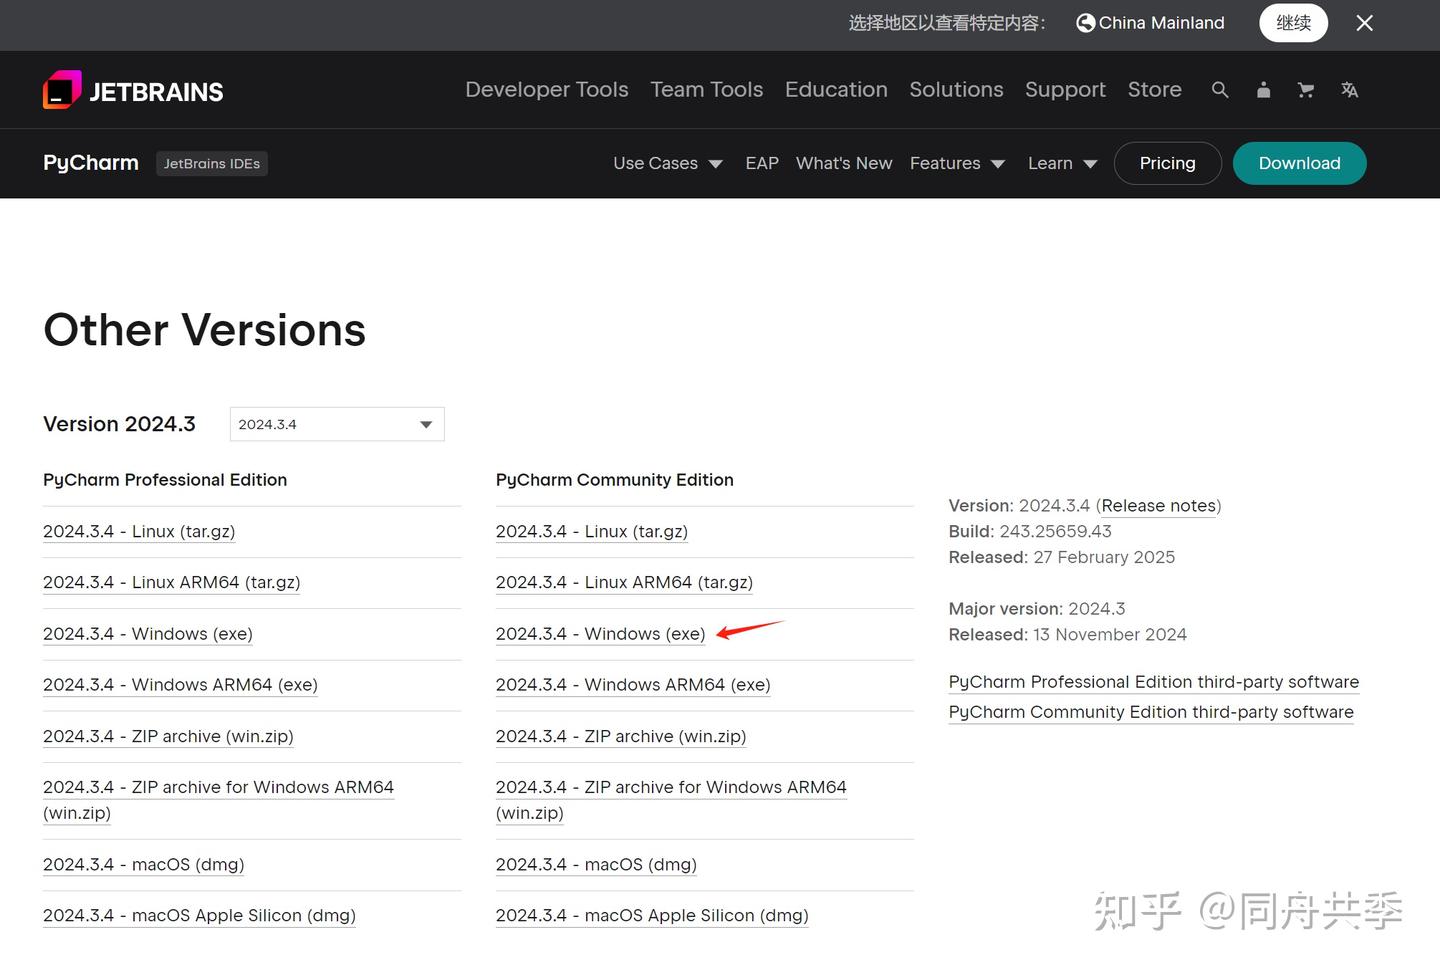Click the language switcher icon
Viewport: 1440px width, 970px height.
click(x=1349, y=89)
